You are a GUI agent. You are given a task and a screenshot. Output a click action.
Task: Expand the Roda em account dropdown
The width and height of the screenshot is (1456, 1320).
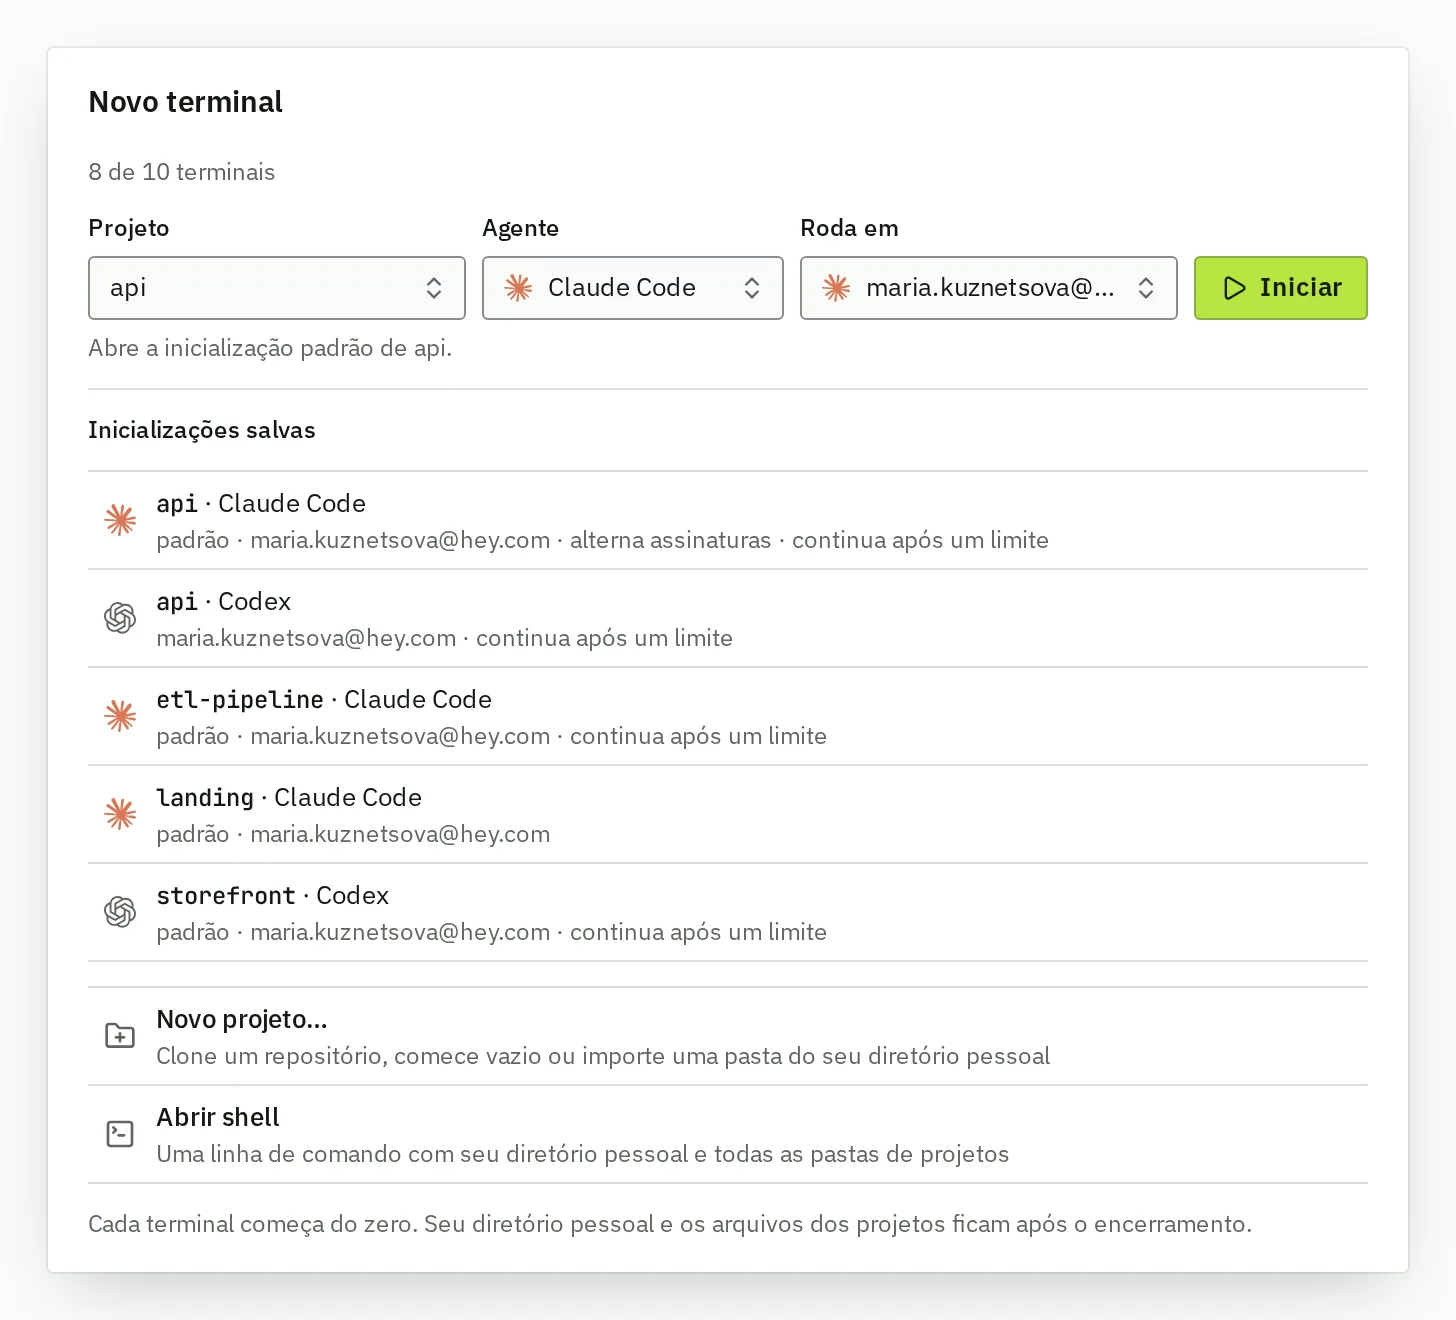tap(989, 288)
